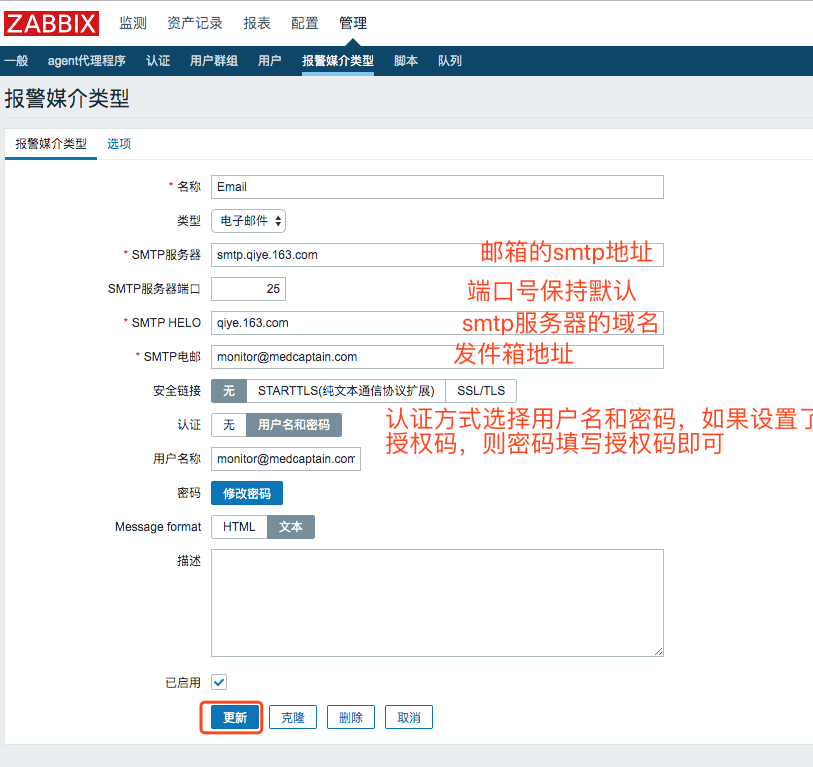Go to the 队列 submenu
This screenshot has width=813, height=767.
(450, 61)
